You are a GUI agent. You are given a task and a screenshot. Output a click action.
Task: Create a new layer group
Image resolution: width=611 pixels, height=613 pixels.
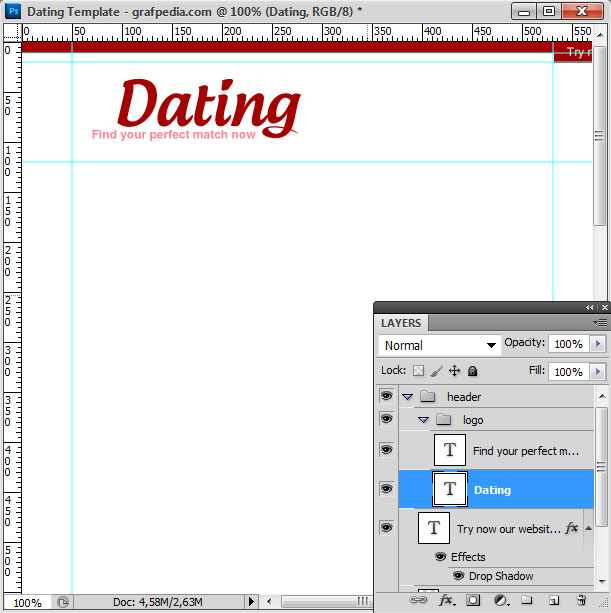527,599
